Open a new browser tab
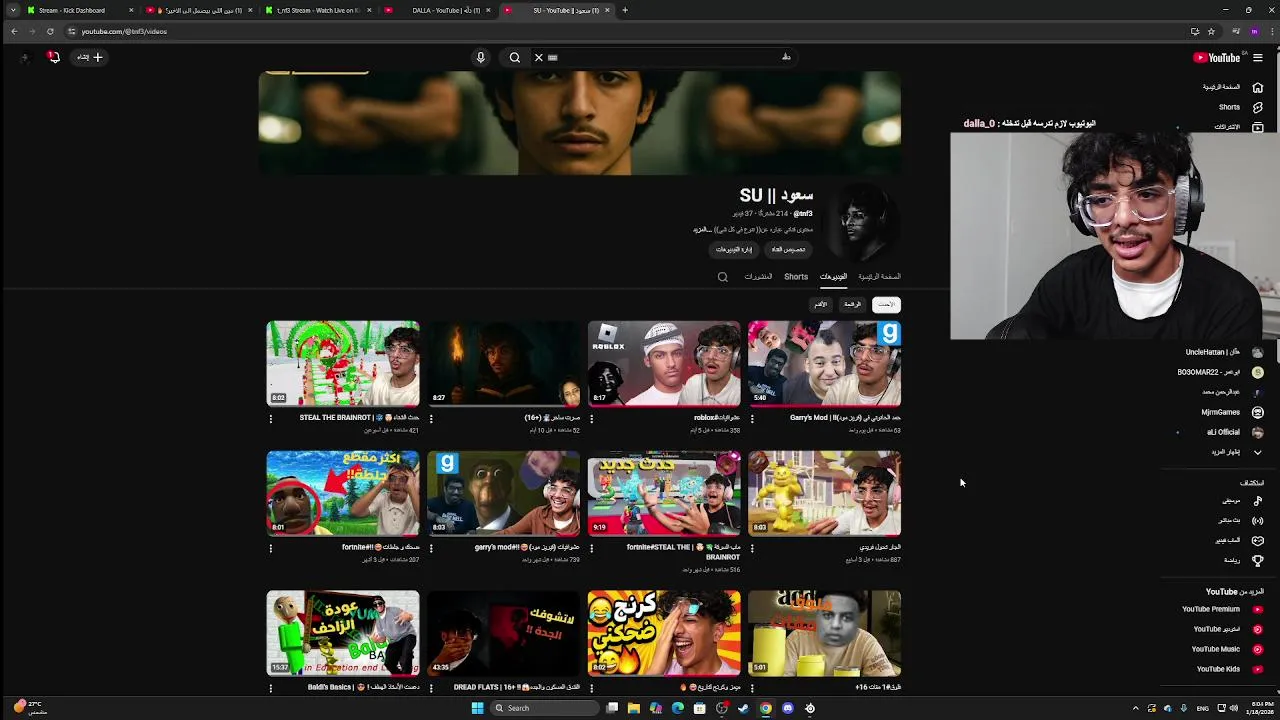Screen dimensions: 1280x720 (625, 10)
